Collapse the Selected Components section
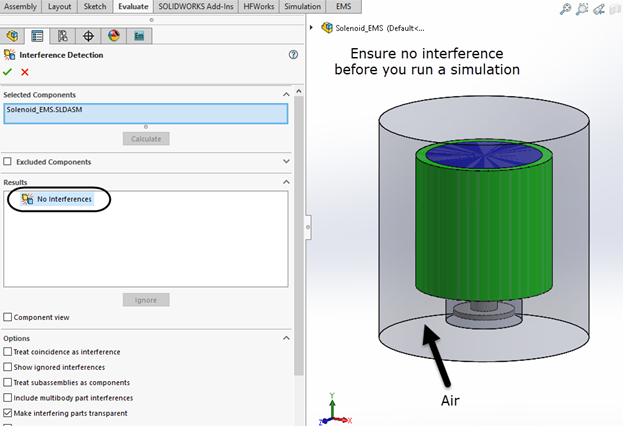Viewport: 624px width, 433px height. tap(287, 94)
